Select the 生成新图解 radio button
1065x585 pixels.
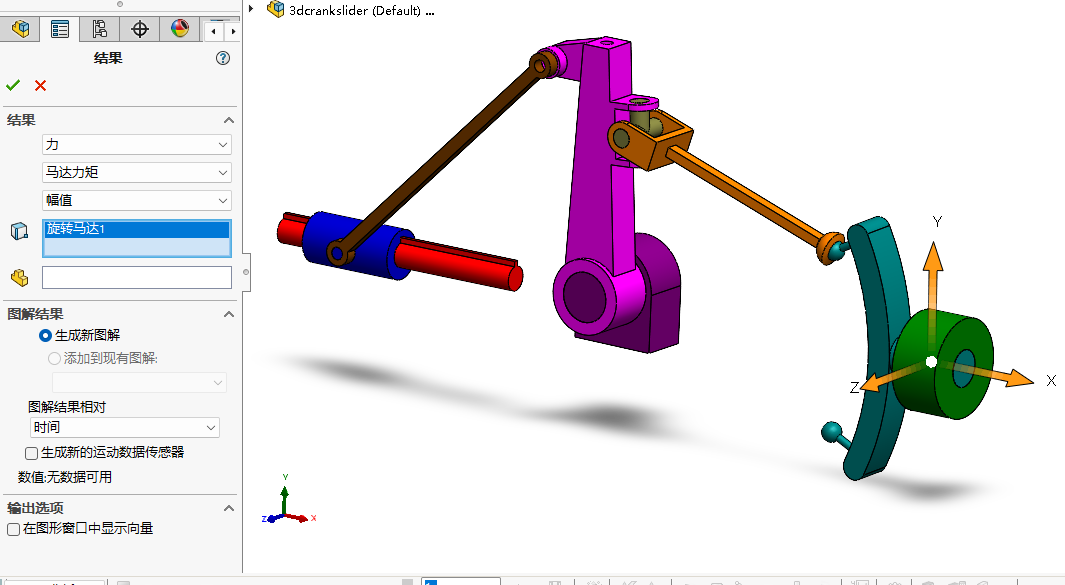click(x=45, y=335)
